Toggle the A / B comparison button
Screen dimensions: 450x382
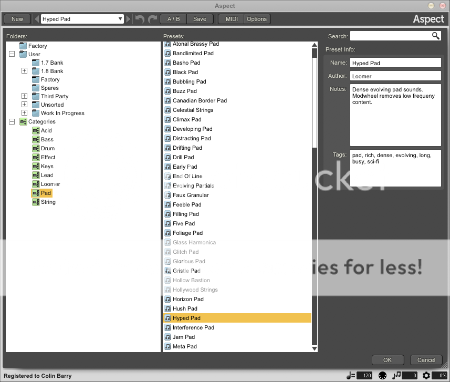(x=173, y=19)
